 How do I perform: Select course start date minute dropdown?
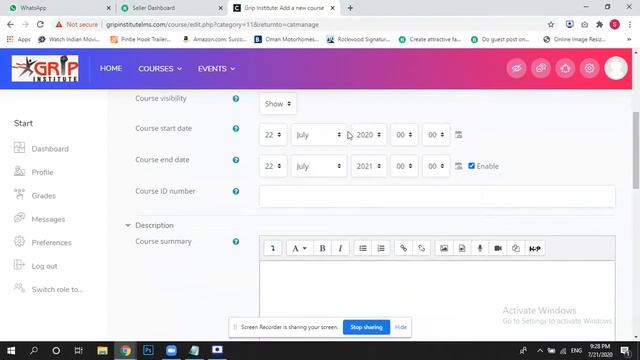[x=436, y=135]
